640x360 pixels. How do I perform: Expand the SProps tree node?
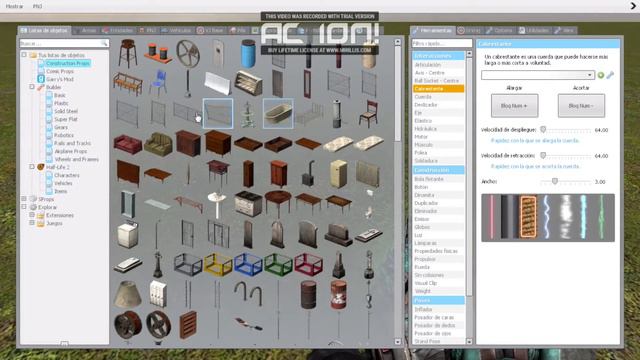point(24,199)
